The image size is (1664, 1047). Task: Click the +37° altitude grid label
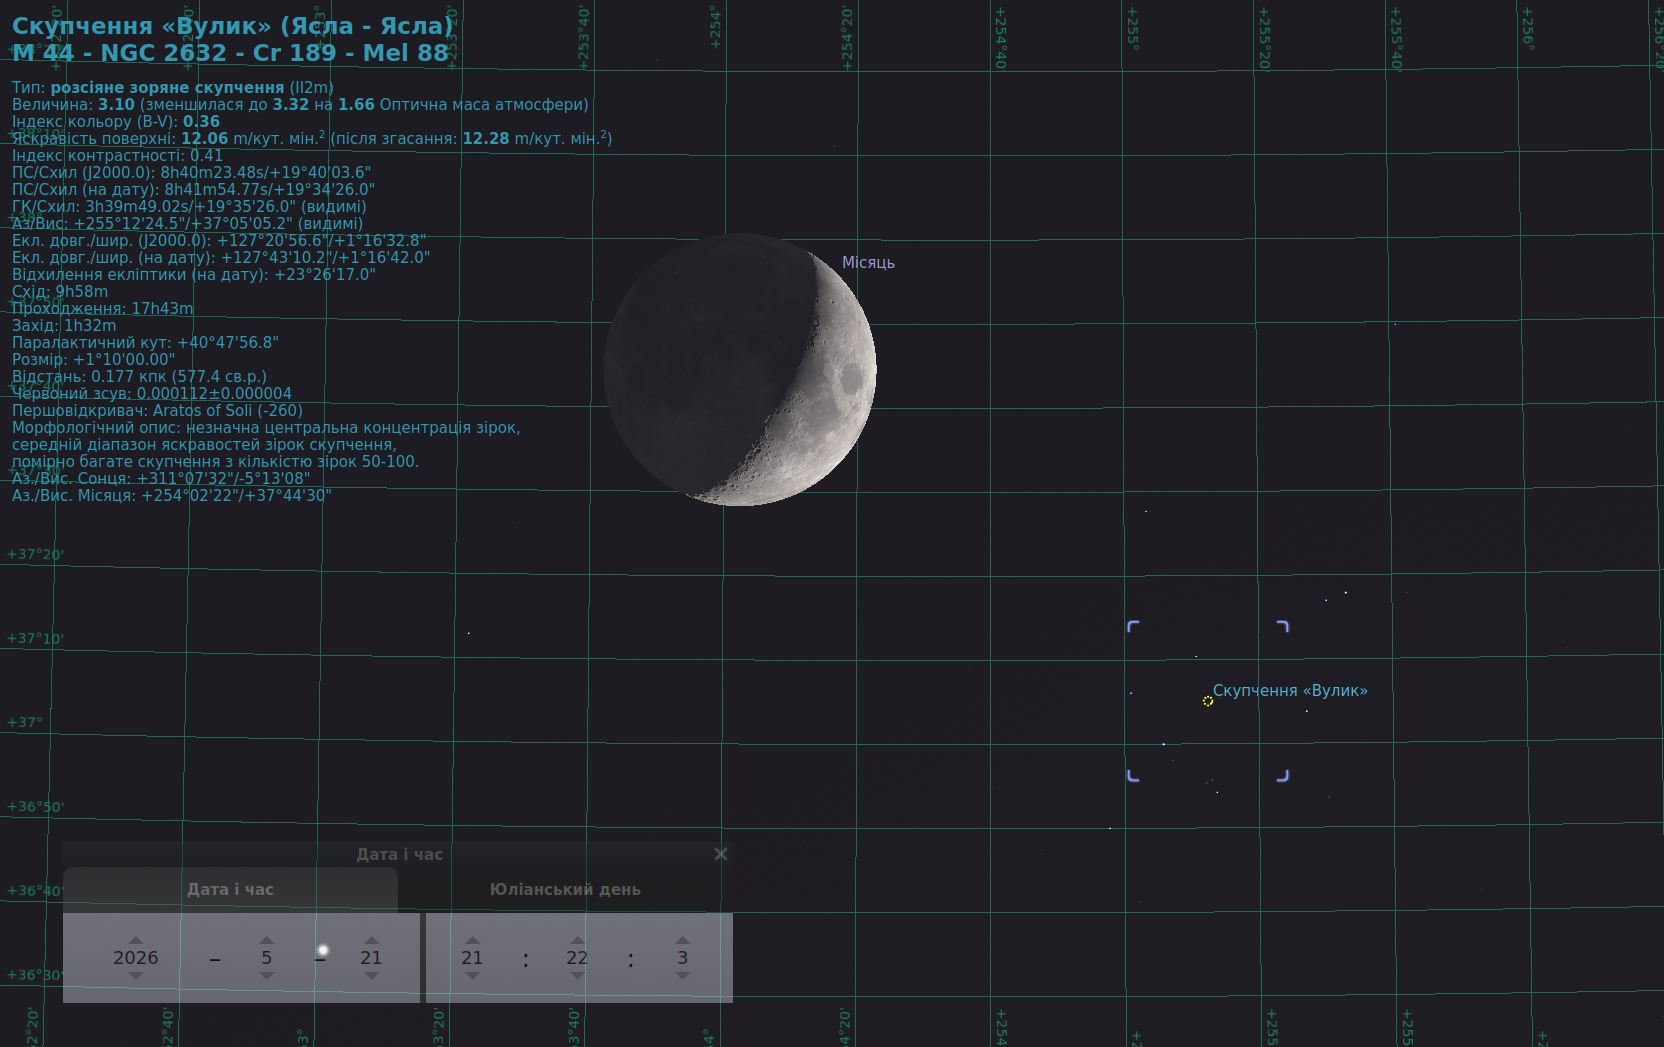tap(25, 722)
